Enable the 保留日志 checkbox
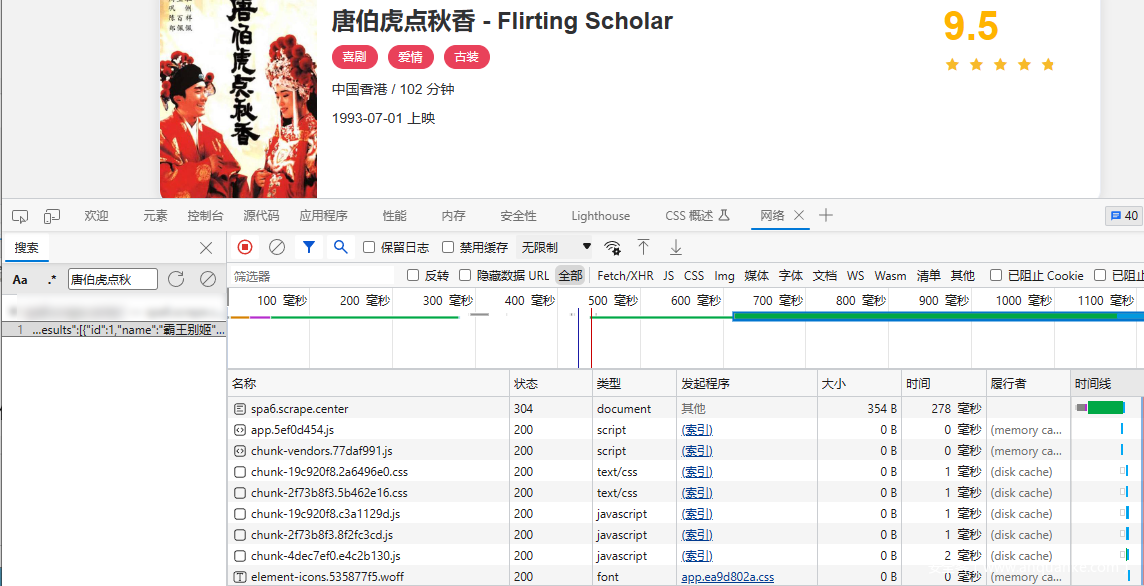Image resolution: width=1144 pixels, height=586 pixels. 369,247
